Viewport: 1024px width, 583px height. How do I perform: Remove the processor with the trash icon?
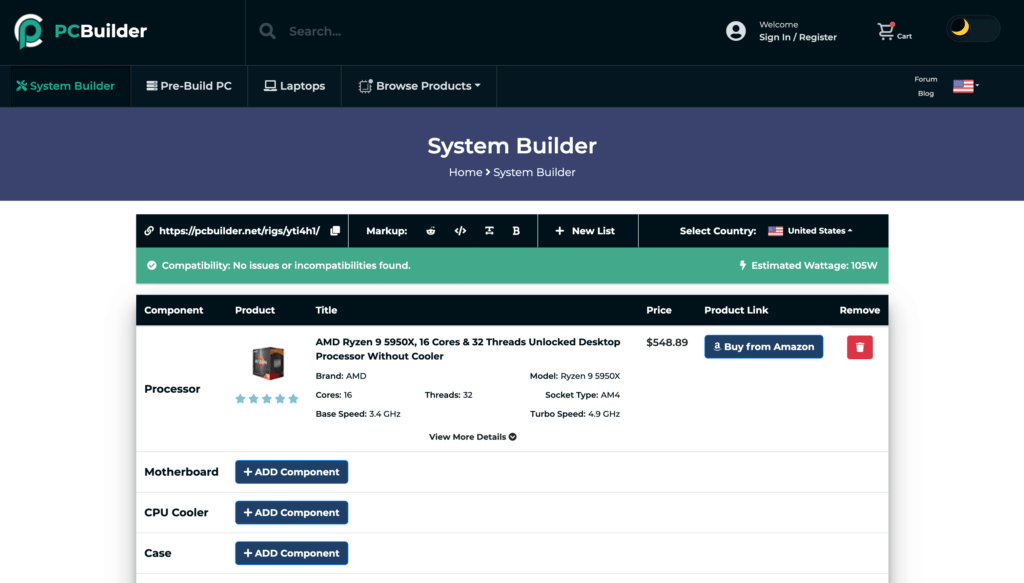pyautogui.click(x=858, y=346)
